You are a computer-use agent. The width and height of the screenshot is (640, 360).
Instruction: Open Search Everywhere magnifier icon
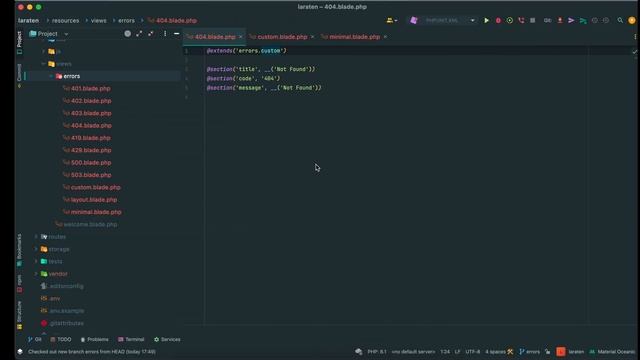620,20
